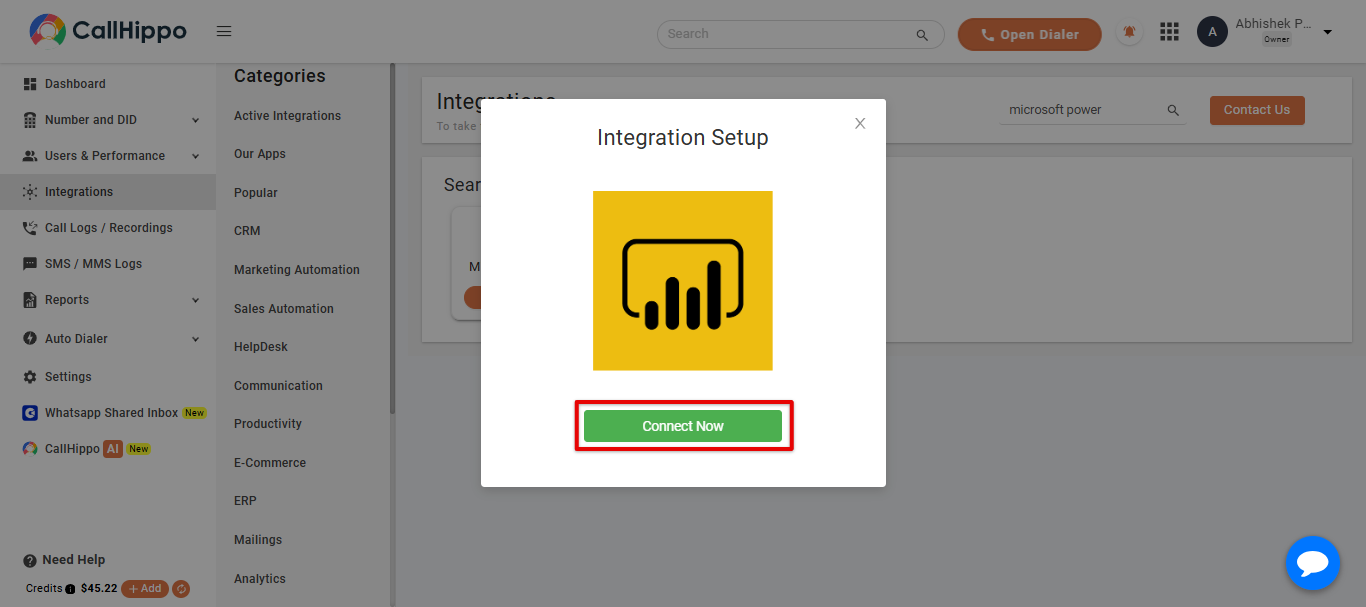Click the Users & Performance icon
This screenshot has width=1366, height=607.
click(x=30, y=156)
